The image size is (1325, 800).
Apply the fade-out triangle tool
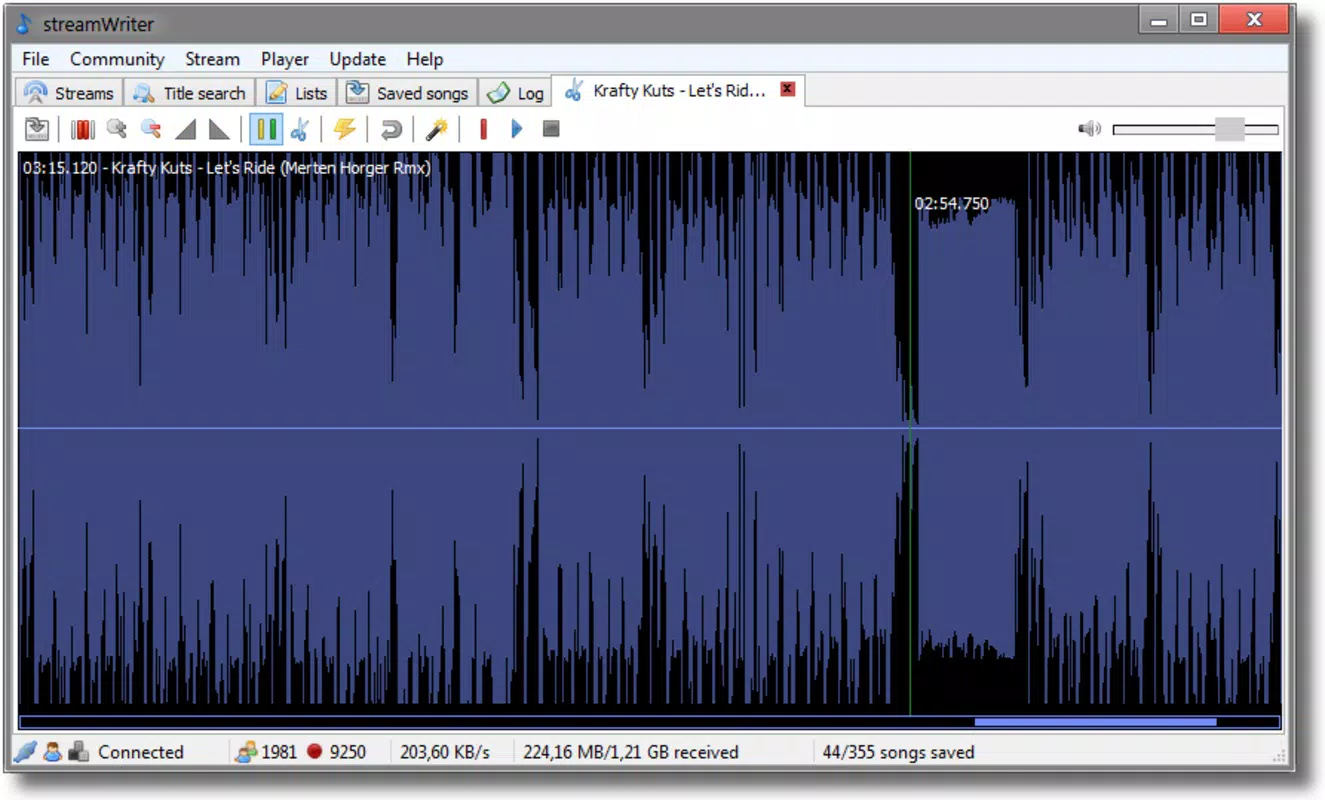[x=219, y=129]
